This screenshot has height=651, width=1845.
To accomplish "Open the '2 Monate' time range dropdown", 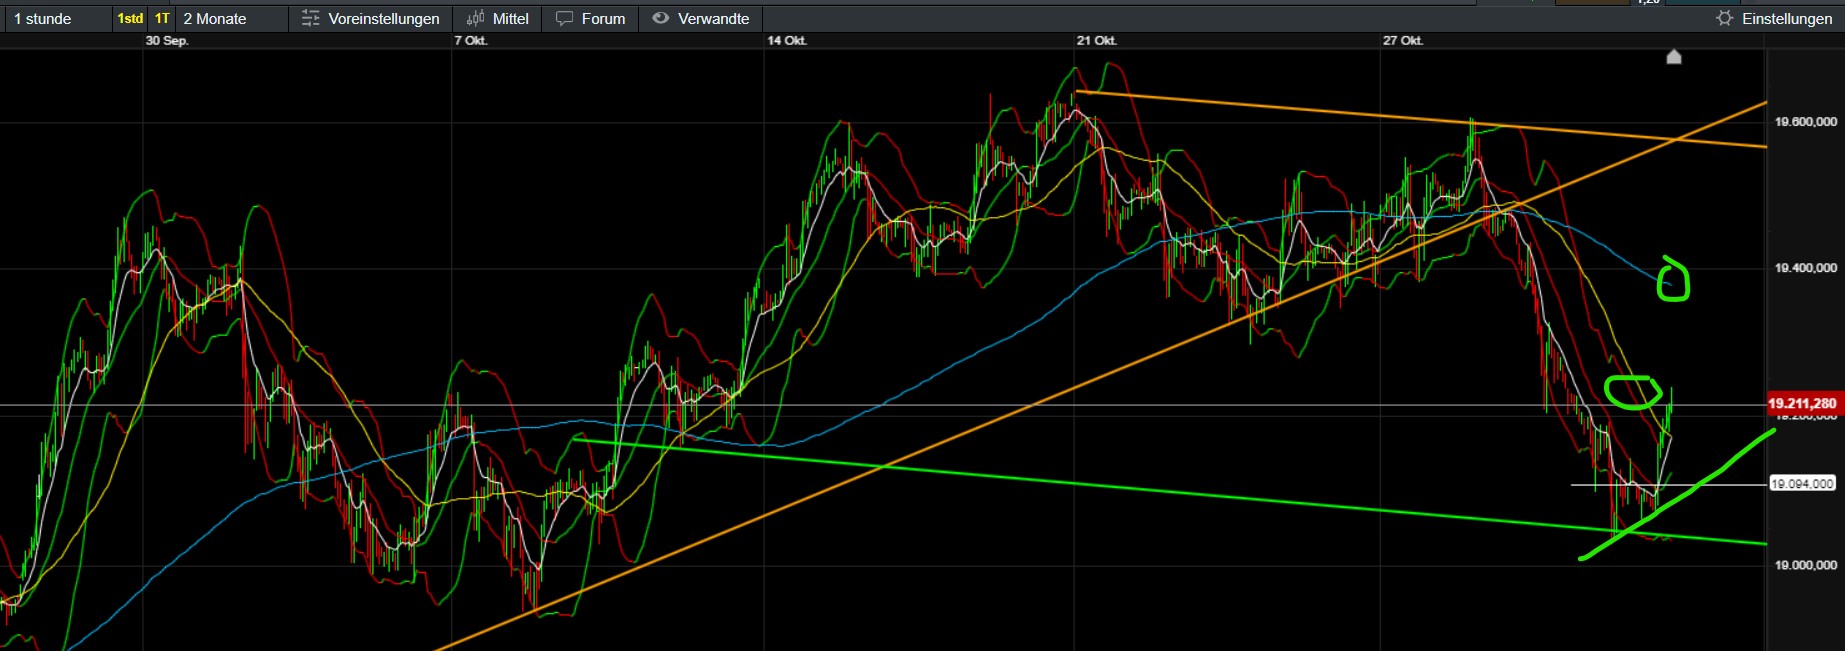I will coord(232,19).
